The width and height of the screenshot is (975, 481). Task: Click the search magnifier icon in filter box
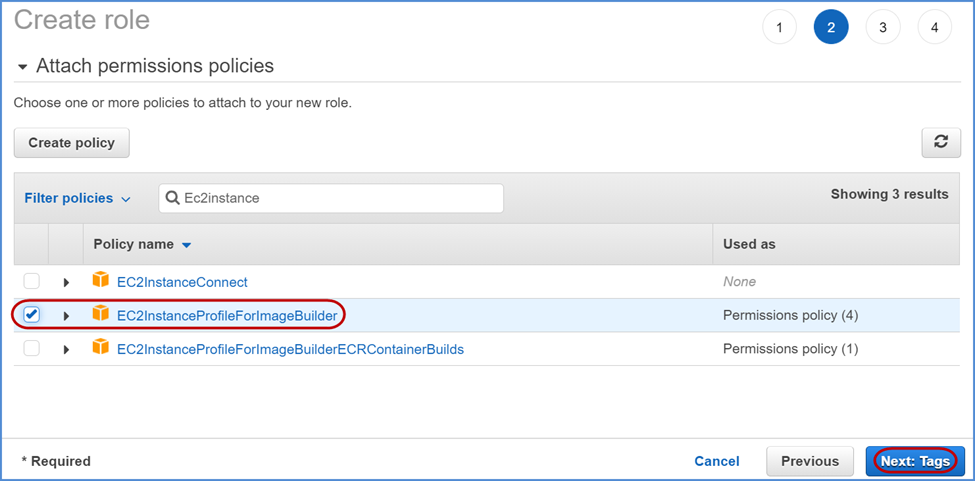coord(173,198)
